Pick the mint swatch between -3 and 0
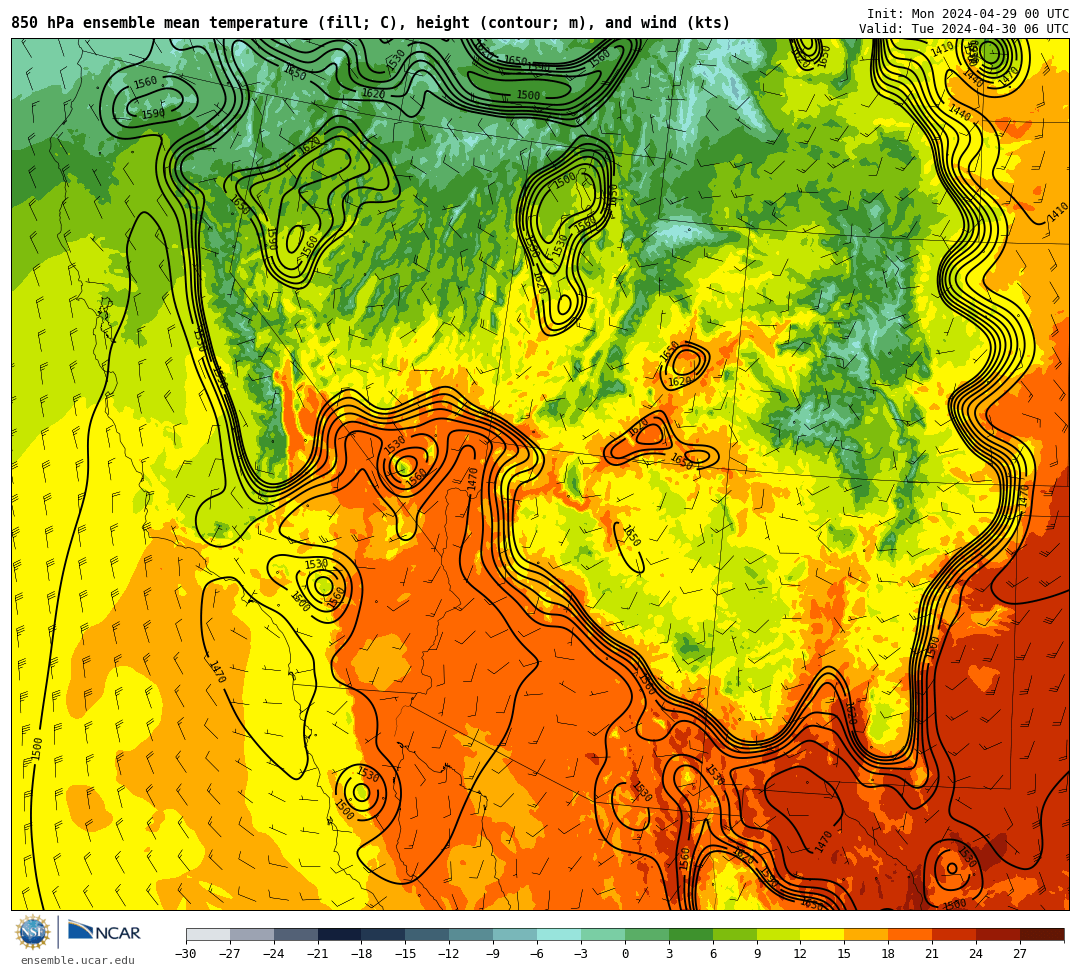 pos(603,934)
